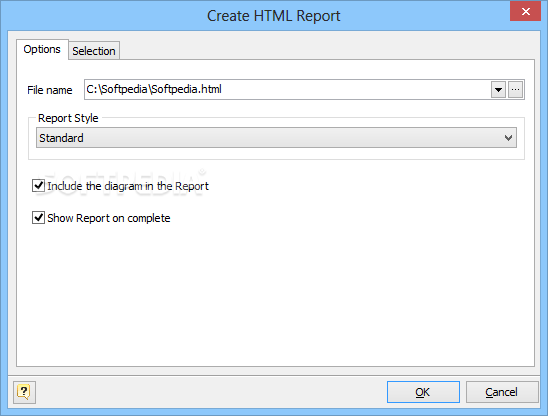
Task: Switch to the Selection tab
Action: [94, 51]
